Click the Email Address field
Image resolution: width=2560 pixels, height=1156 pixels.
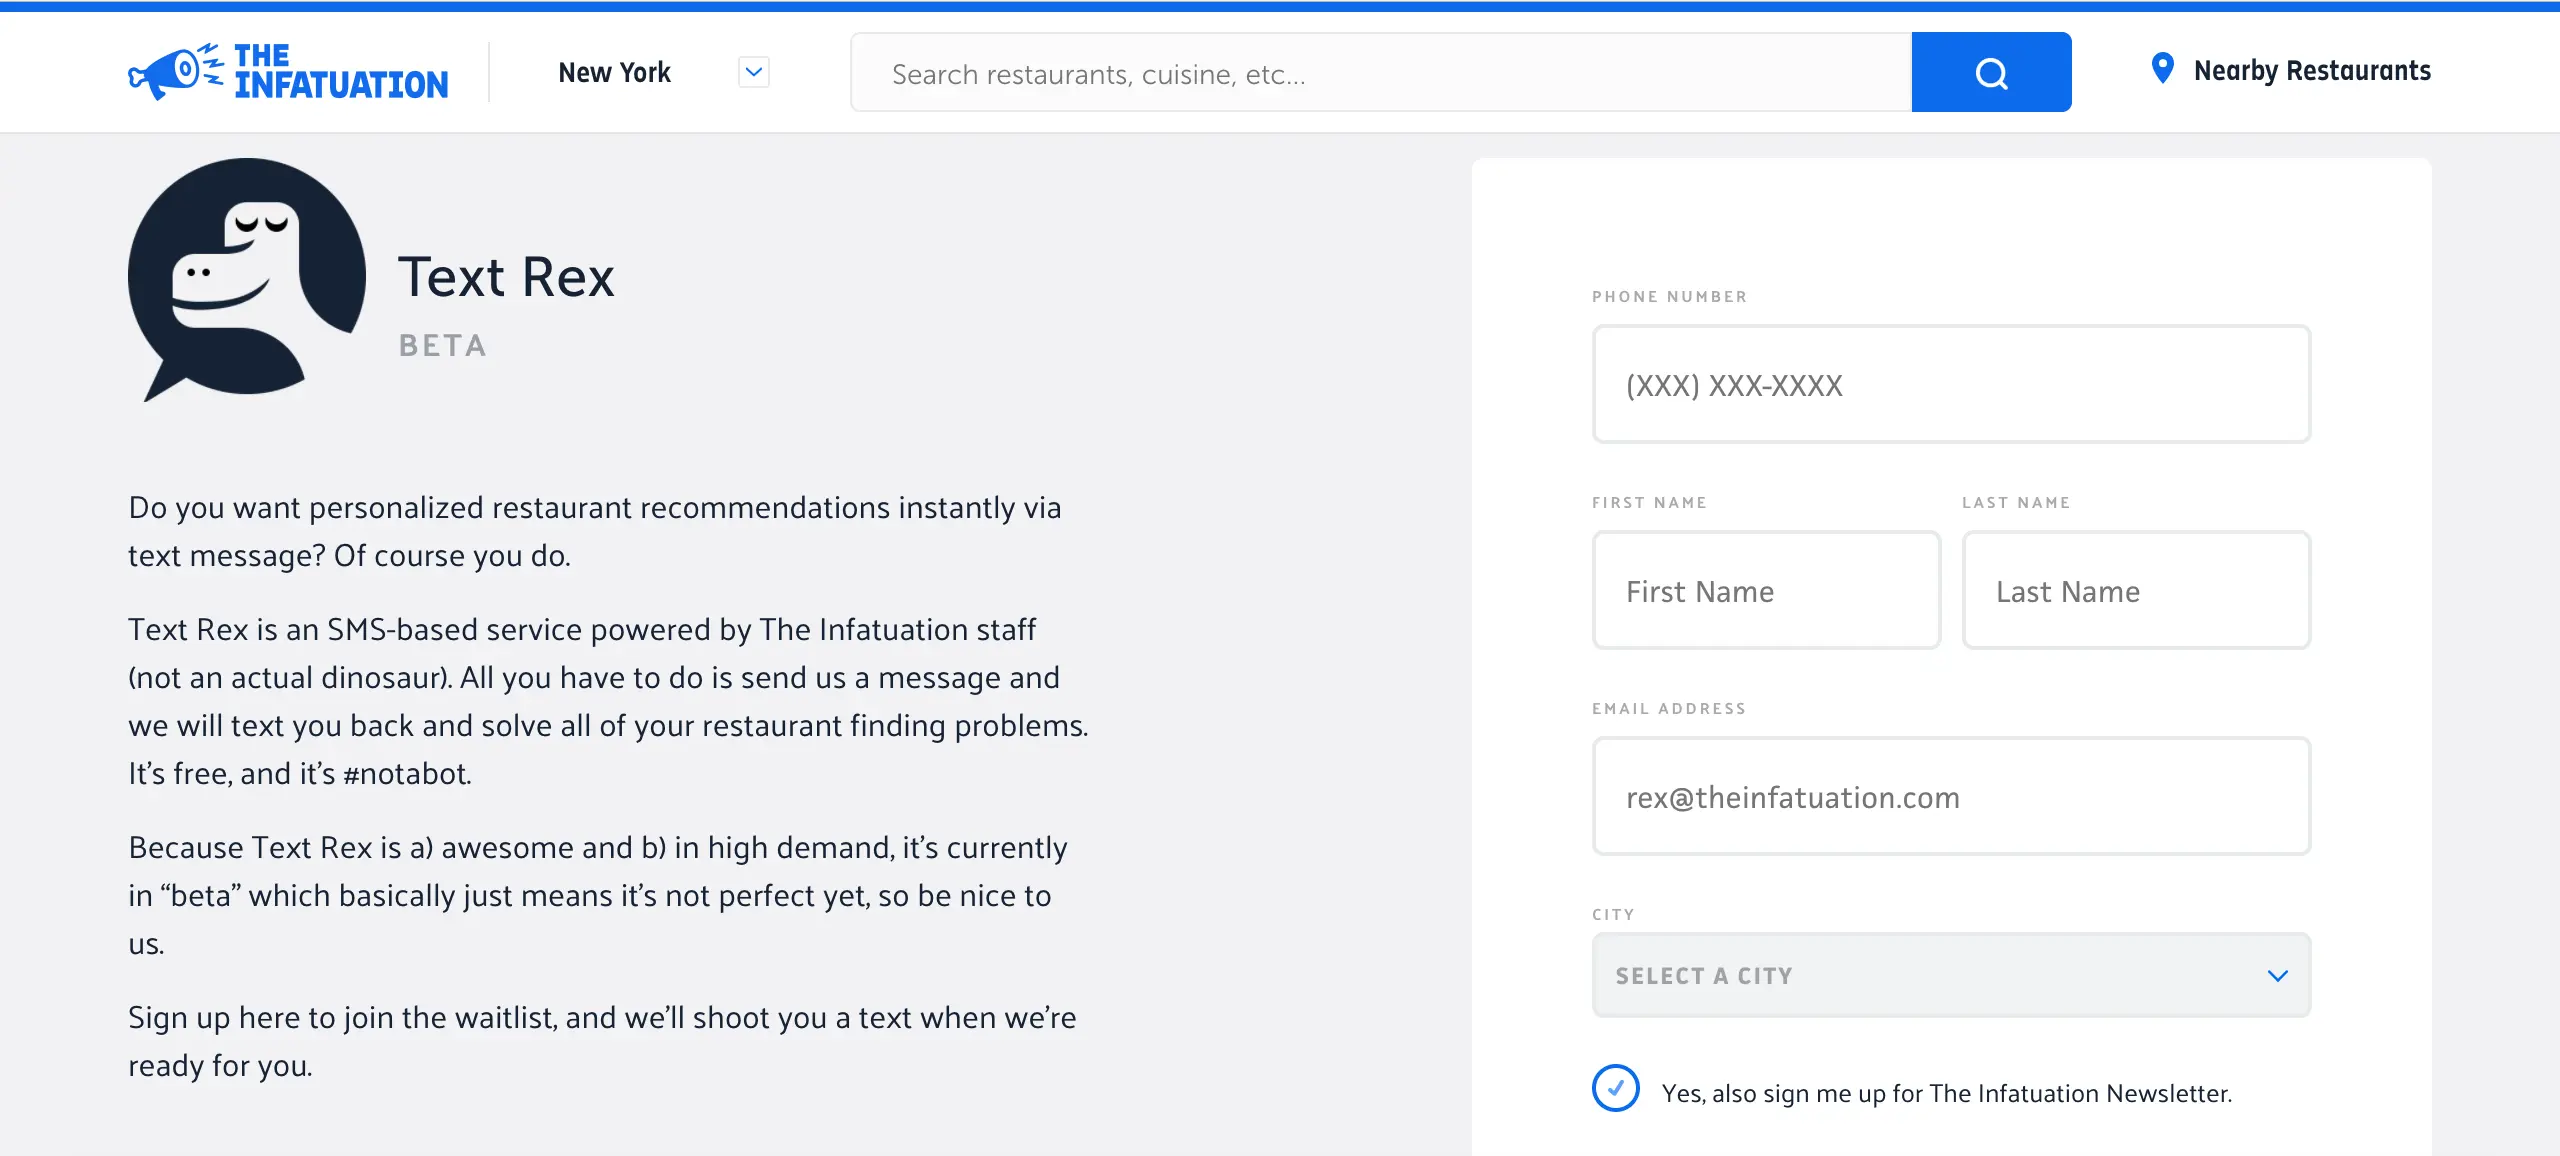click(x=1951, y=796)
